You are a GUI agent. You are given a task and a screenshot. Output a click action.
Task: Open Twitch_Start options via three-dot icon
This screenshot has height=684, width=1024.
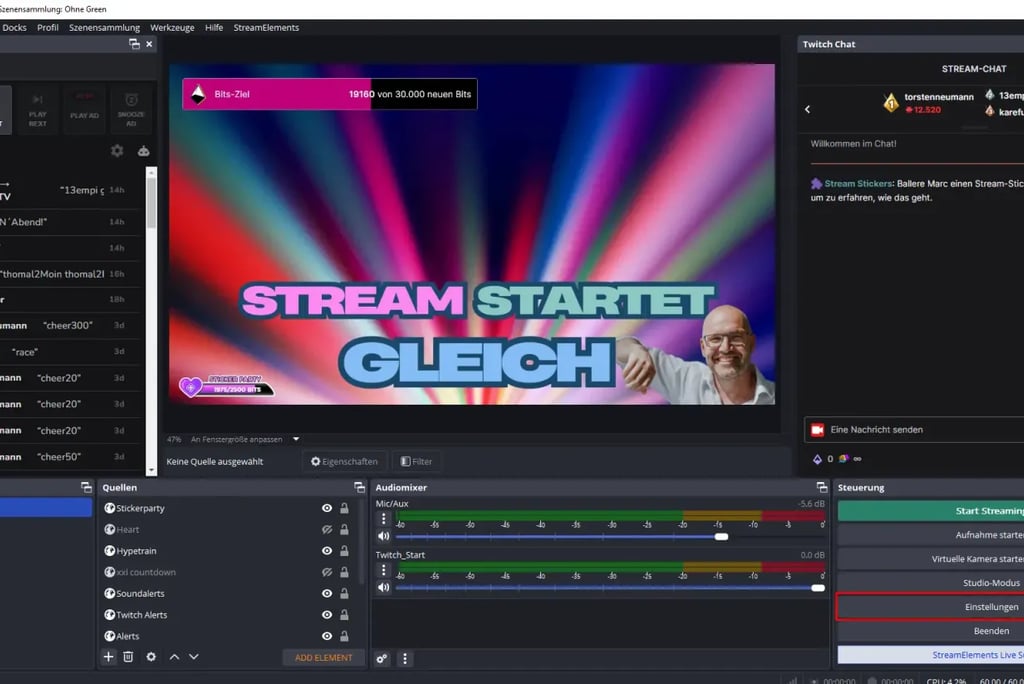383,569
